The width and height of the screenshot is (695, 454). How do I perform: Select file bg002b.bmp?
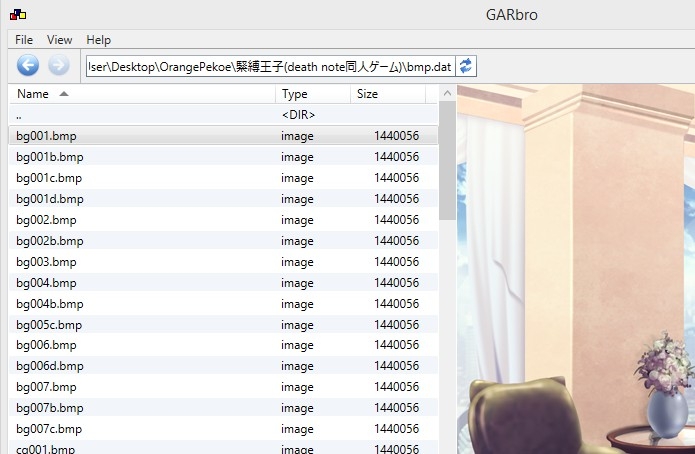pyautogui.click(x=223, y=241)
